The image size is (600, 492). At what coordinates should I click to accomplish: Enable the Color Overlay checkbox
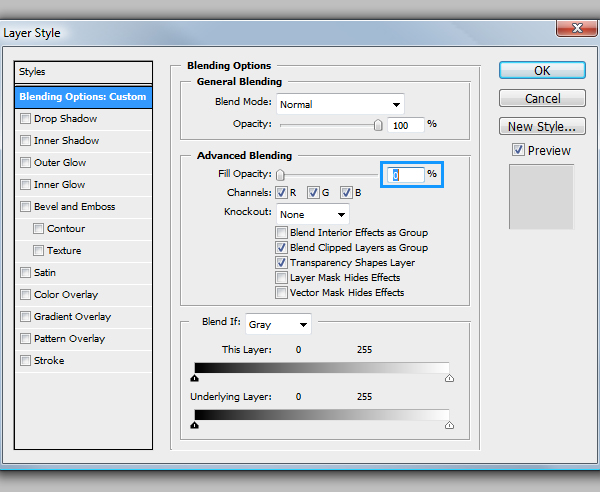[25, 295]
